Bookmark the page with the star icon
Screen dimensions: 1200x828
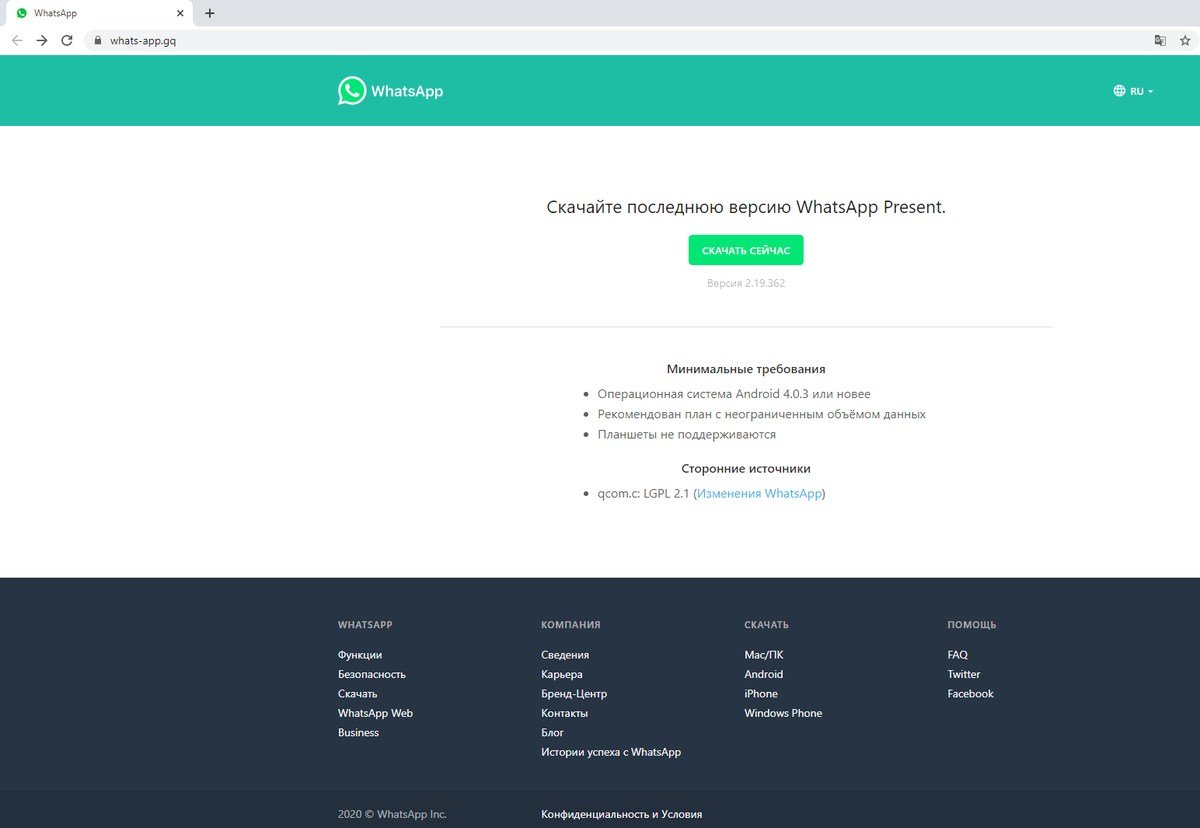tap(1185, 41)
